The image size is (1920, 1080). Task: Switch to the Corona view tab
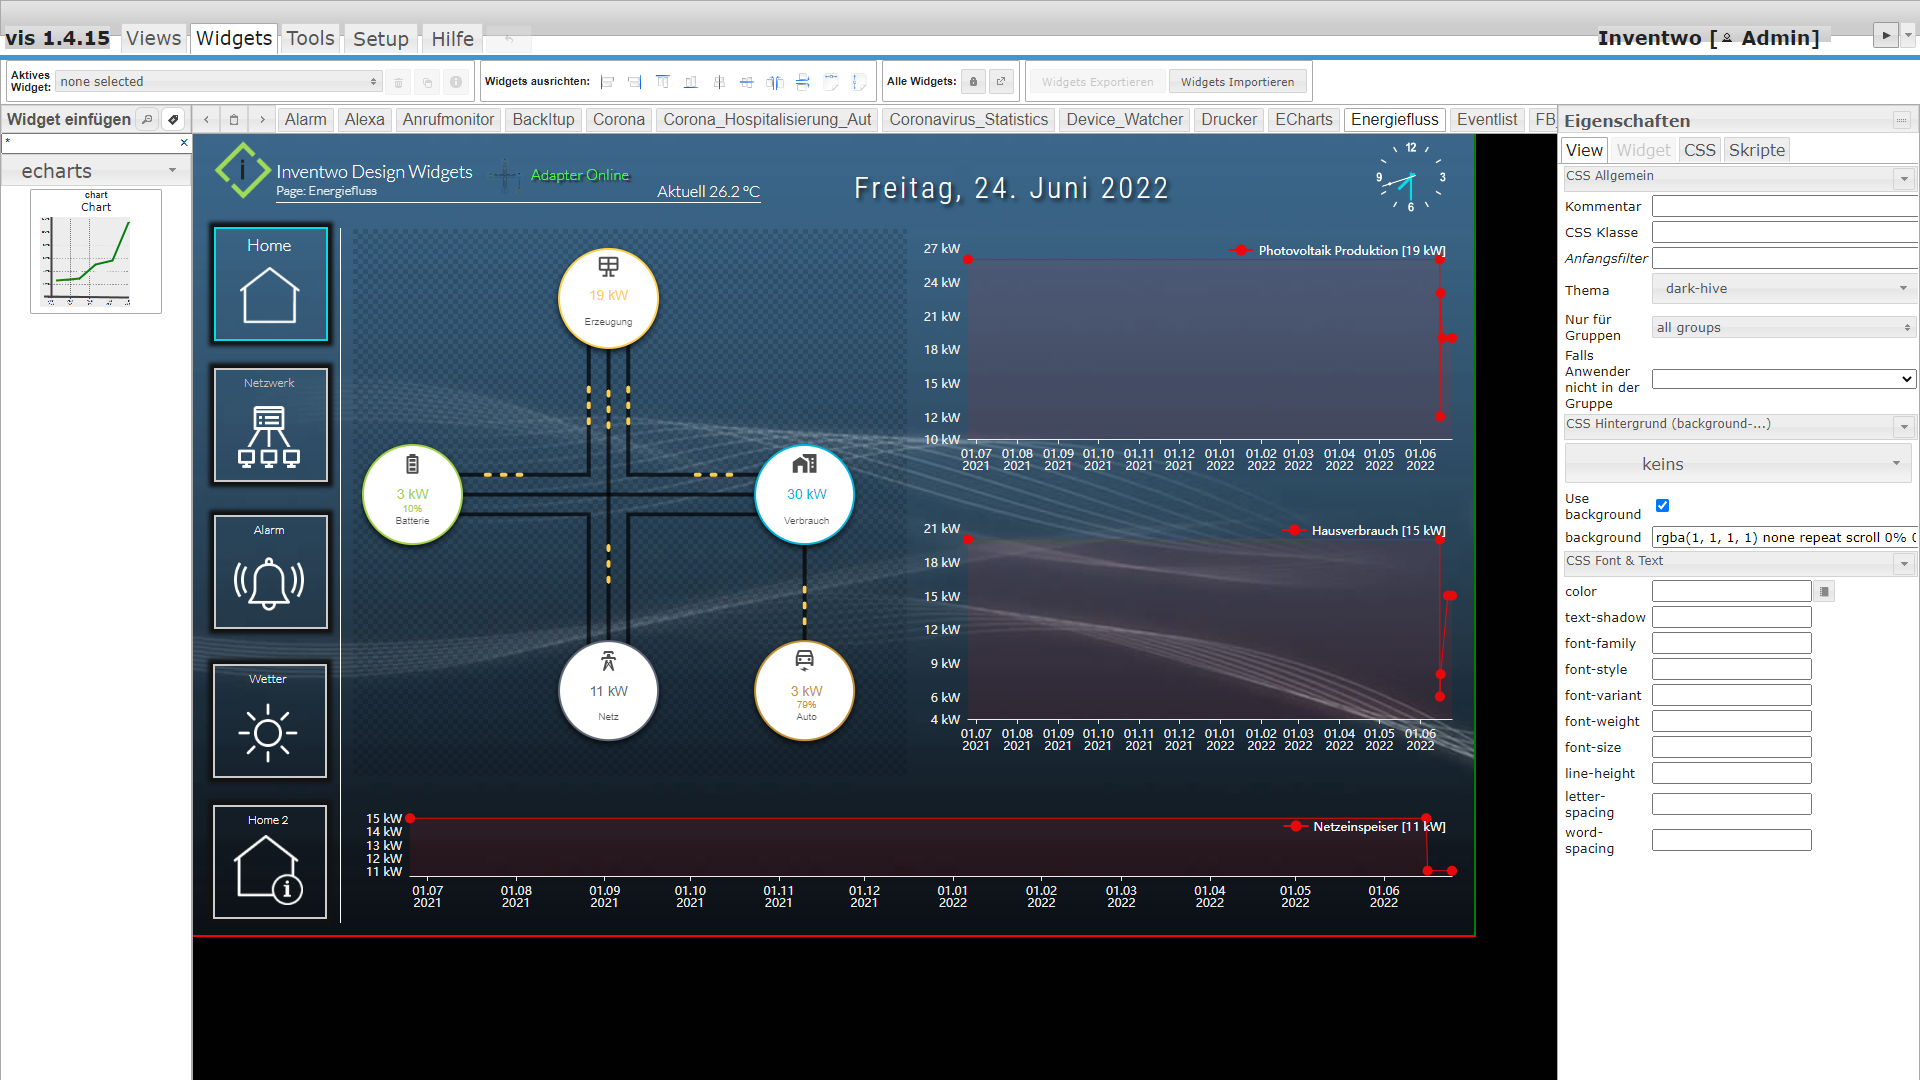tap(619, 120)
